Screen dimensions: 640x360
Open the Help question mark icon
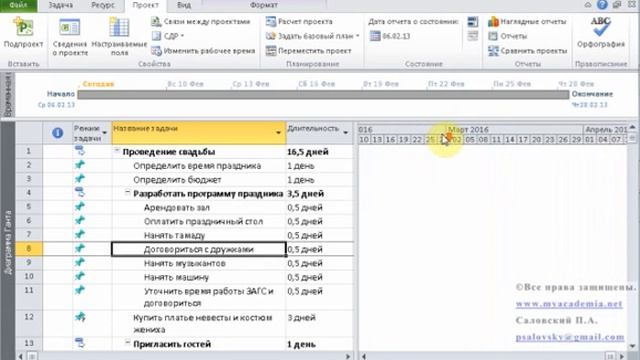click(602, 4)
